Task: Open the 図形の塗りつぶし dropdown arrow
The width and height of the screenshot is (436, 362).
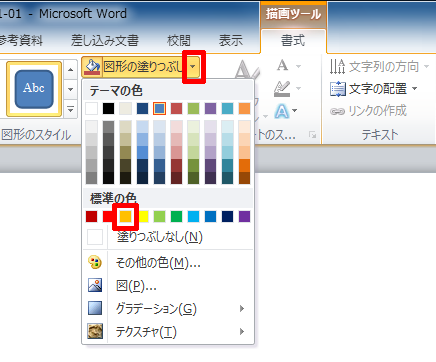Action: (x=193, y=67)
